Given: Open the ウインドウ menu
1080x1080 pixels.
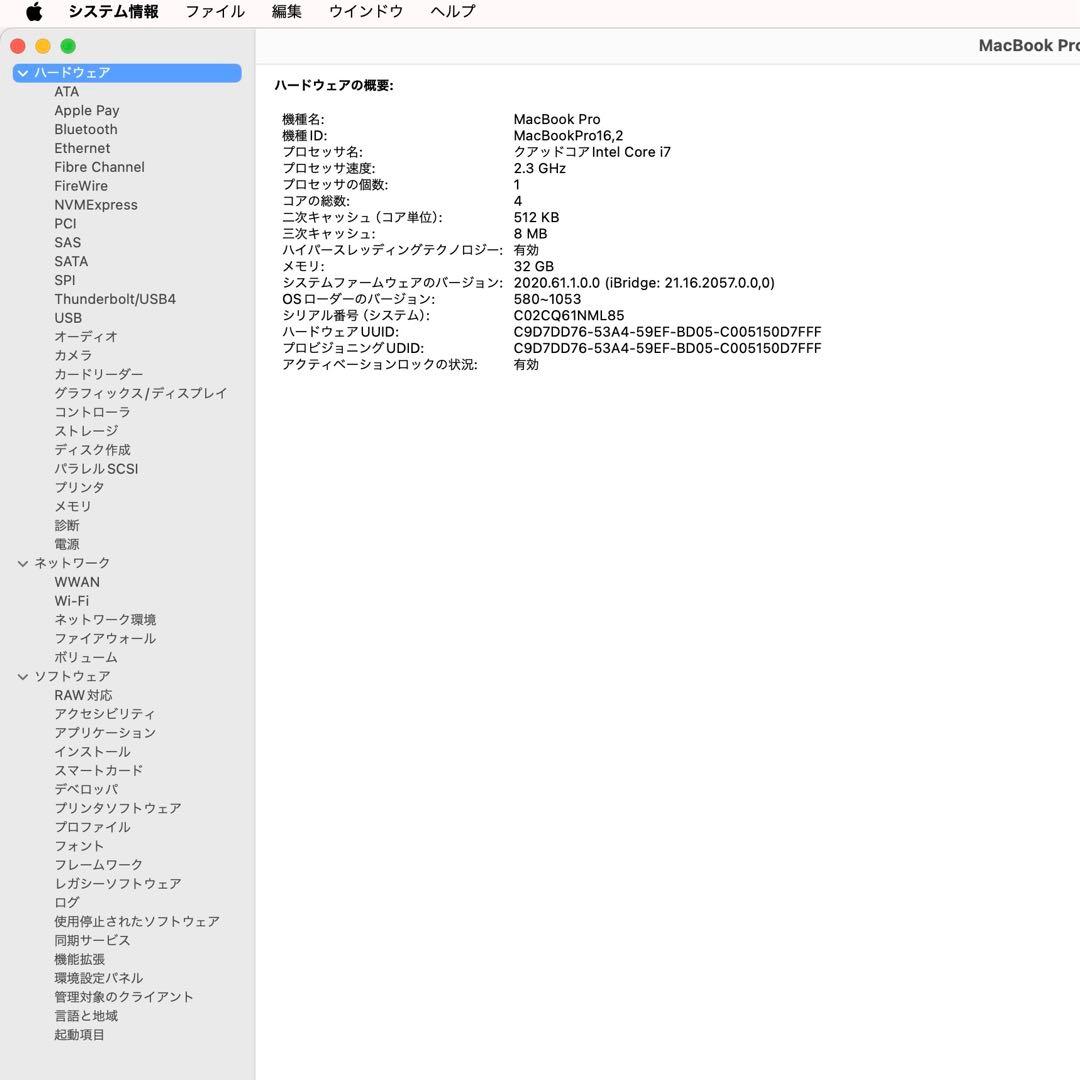Looking at the screenshot, I should click(x=366, y=11).
